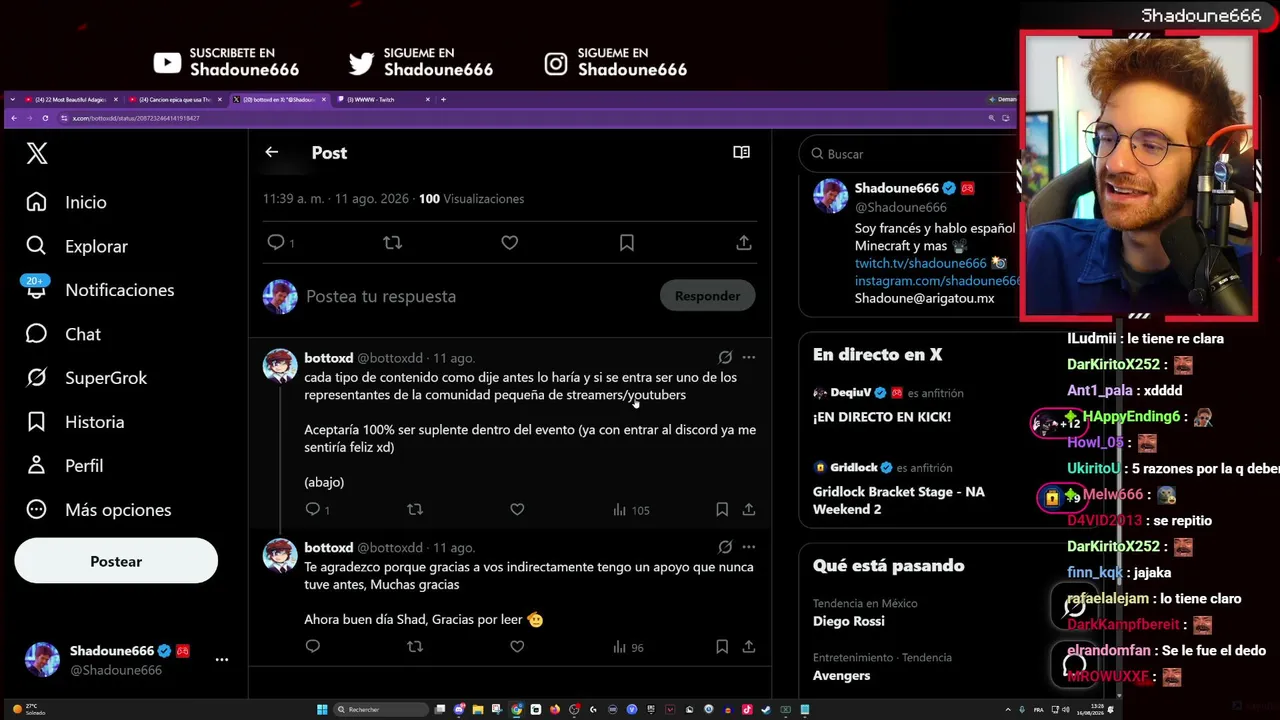Open twitch.tv/shadoune666 link

tap(920, 263)
